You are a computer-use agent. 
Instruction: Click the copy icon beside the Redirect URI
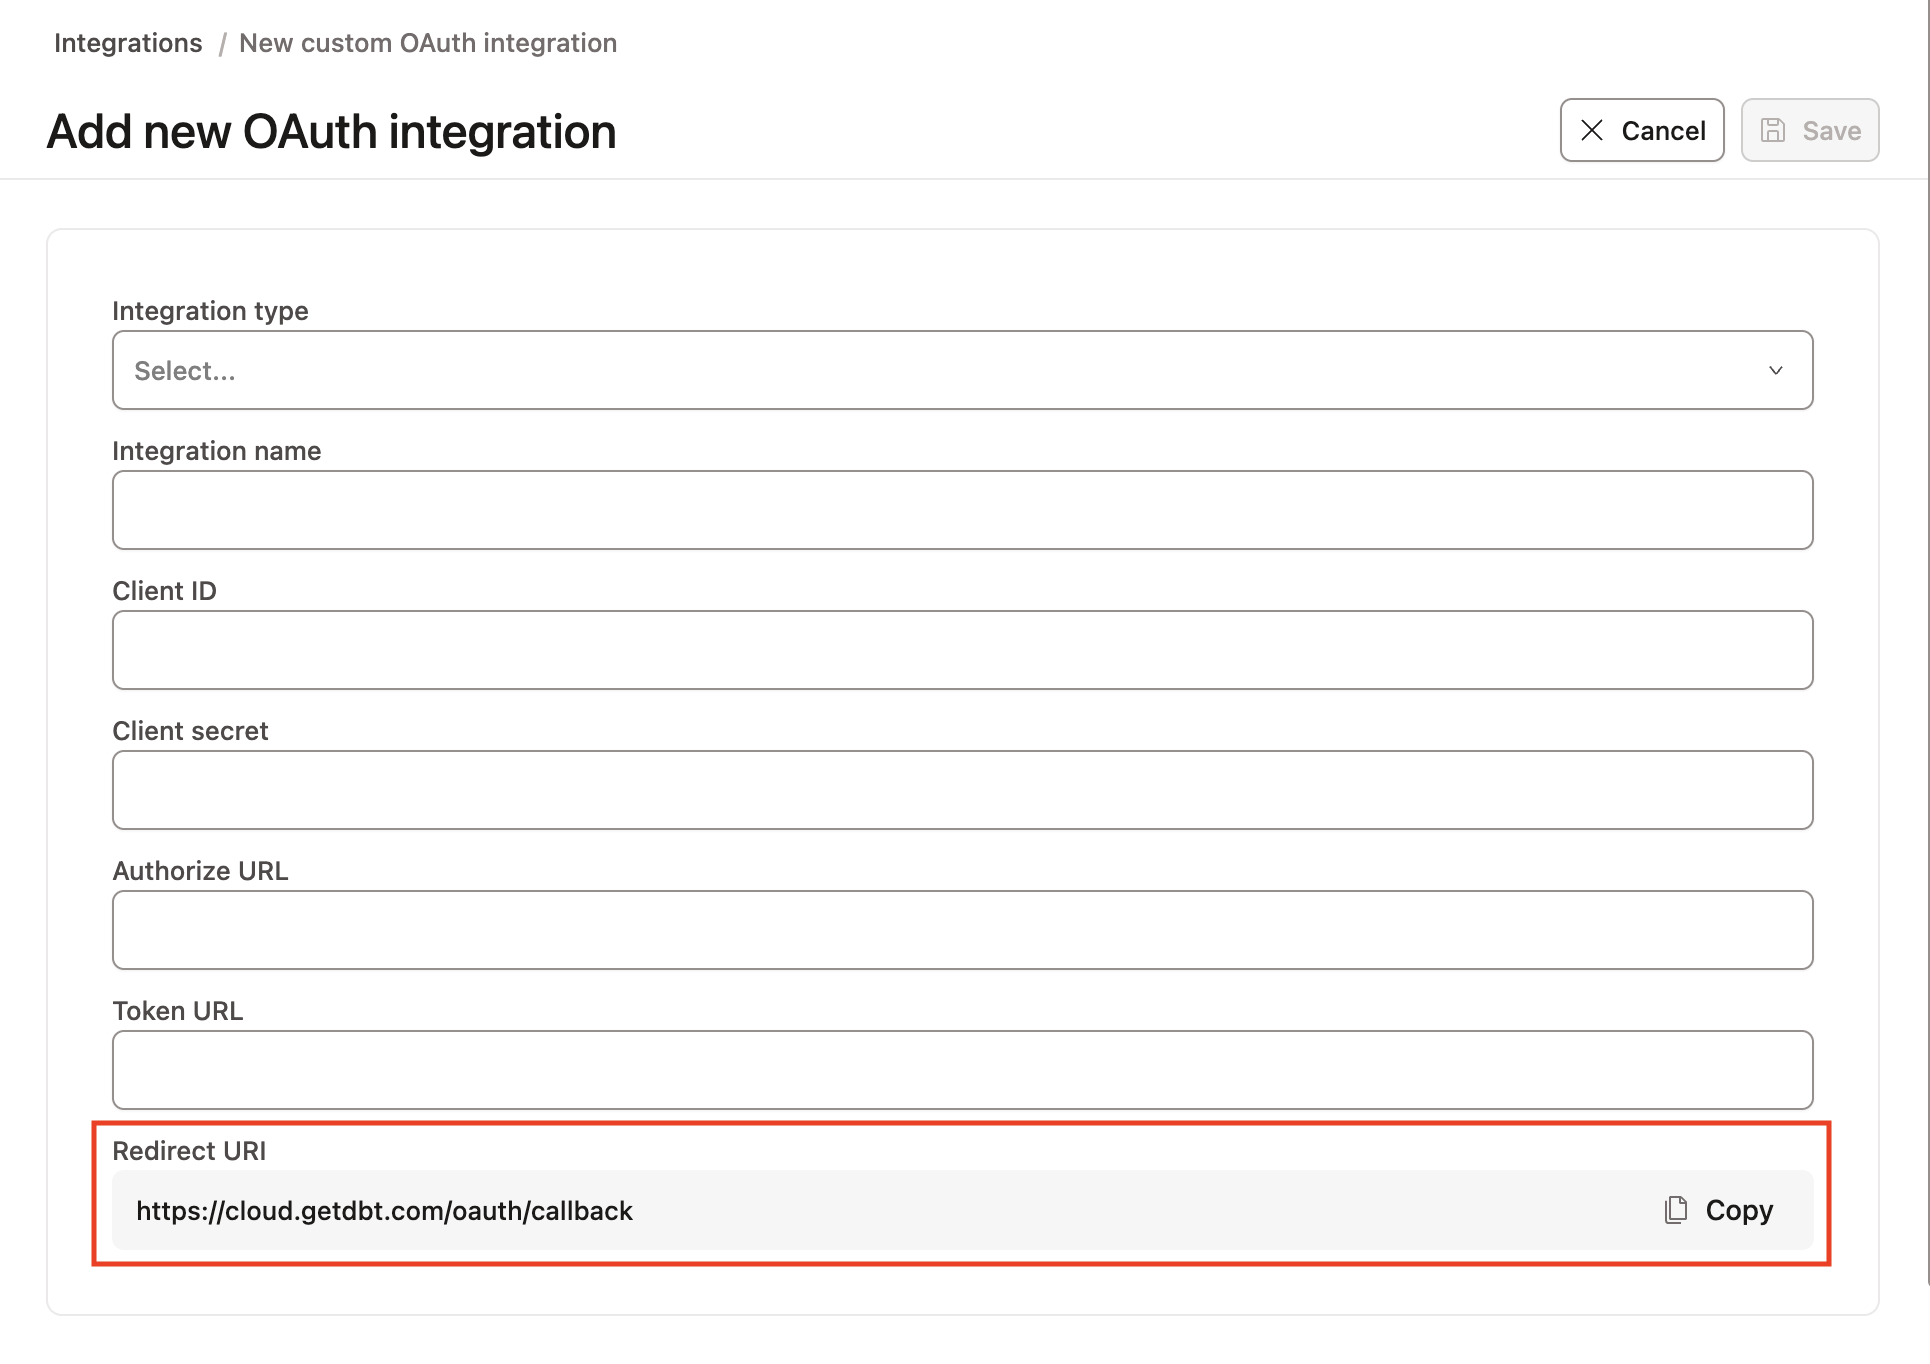point(1675,1210)
